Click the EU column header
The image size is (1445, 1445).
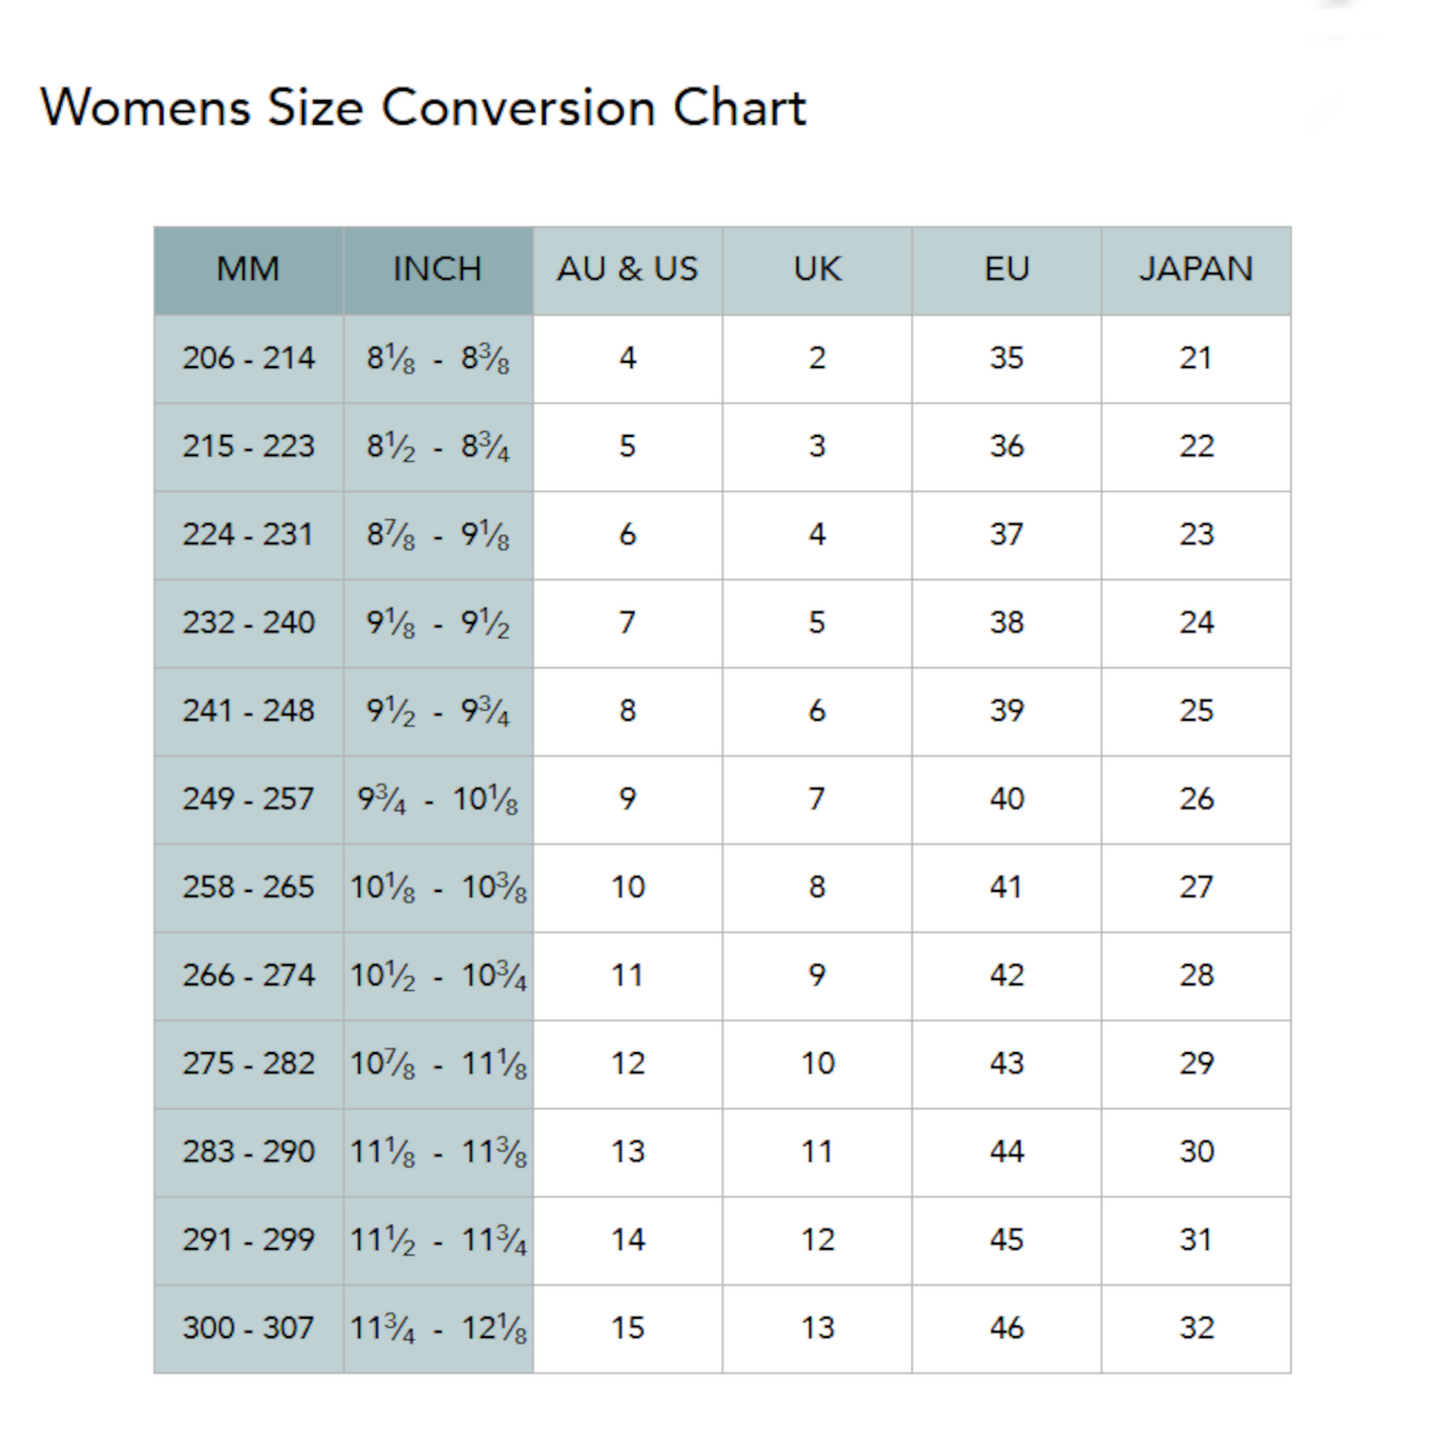[1006, 270]
